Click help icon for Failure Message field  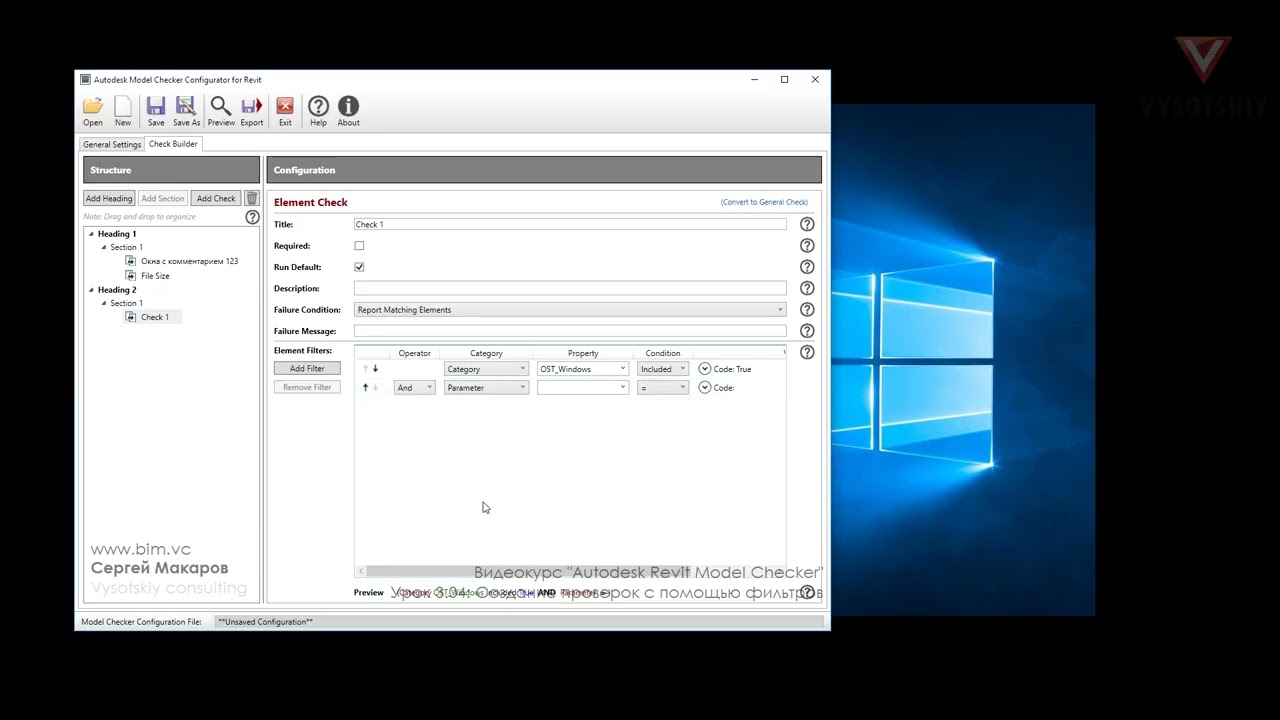click(x=807, y=331)
